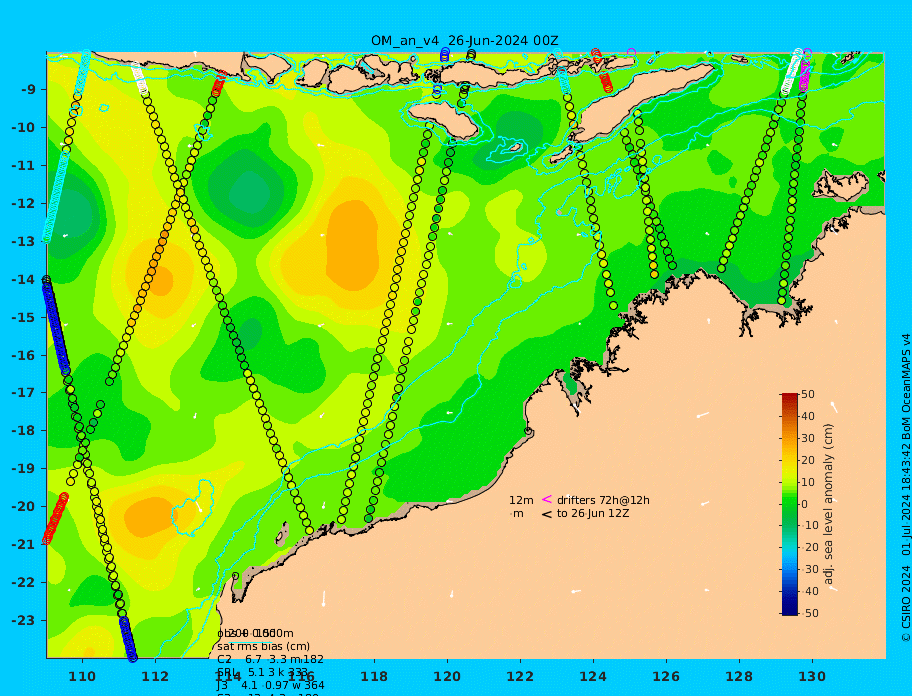Click latitude axis label -17
Screen dimensions: 912x696
click(x=23, y=393)
